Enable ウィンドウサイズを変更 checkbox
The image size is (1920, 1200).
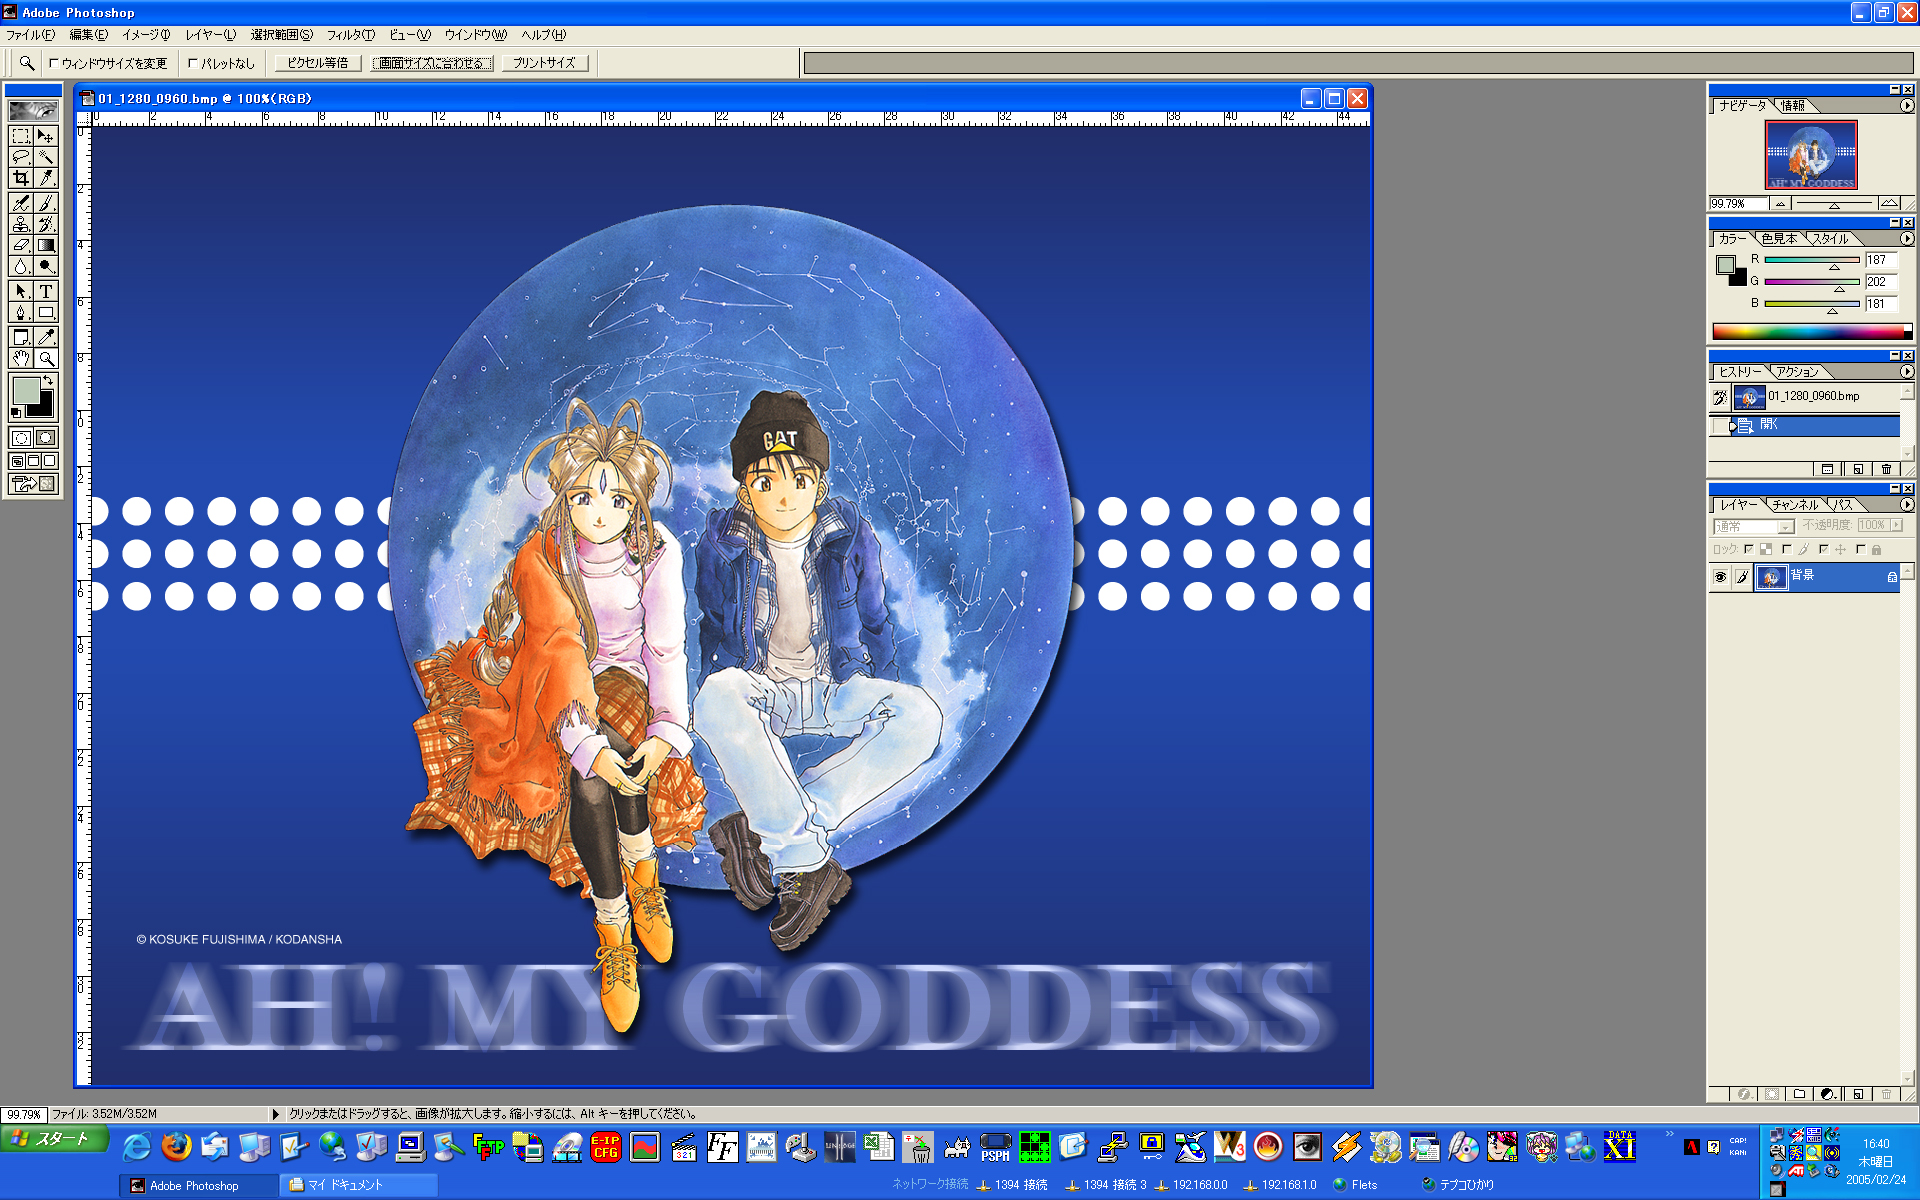tap(54, 63)
